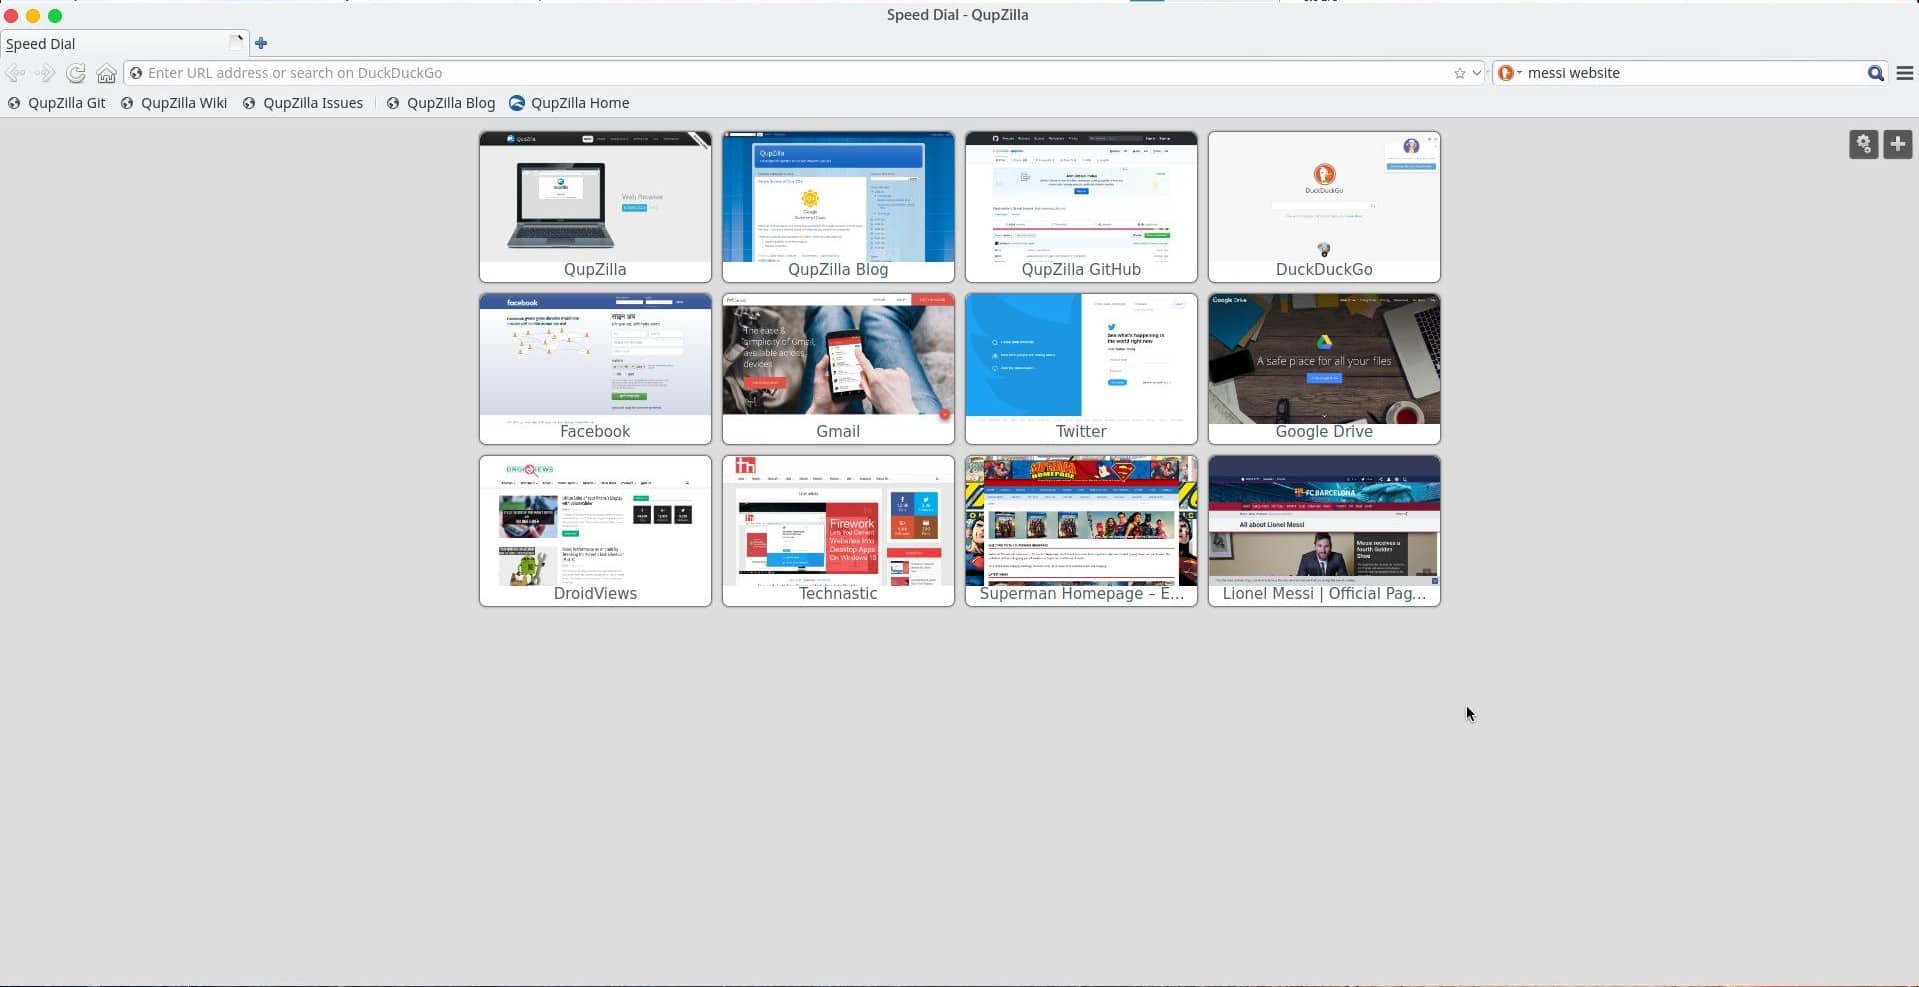The height and width of the screenshot is (987, 1919).
Task: Open Speed Dial settings gear
Action: tap(1863, 144)
